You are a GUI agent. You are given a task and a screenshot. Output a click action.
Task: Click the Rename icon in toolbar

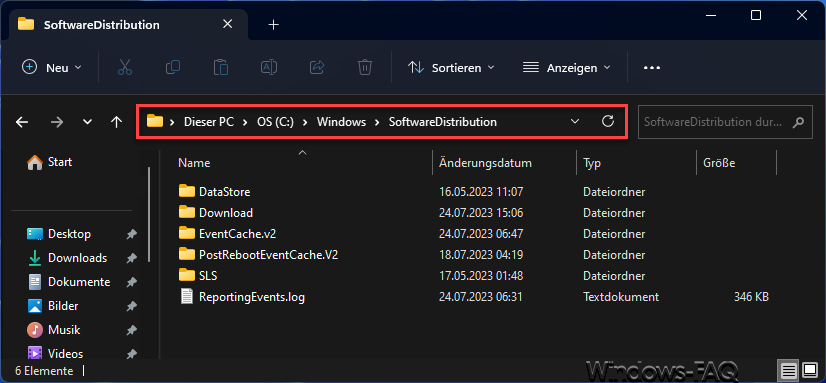click(x=269, y=67)
